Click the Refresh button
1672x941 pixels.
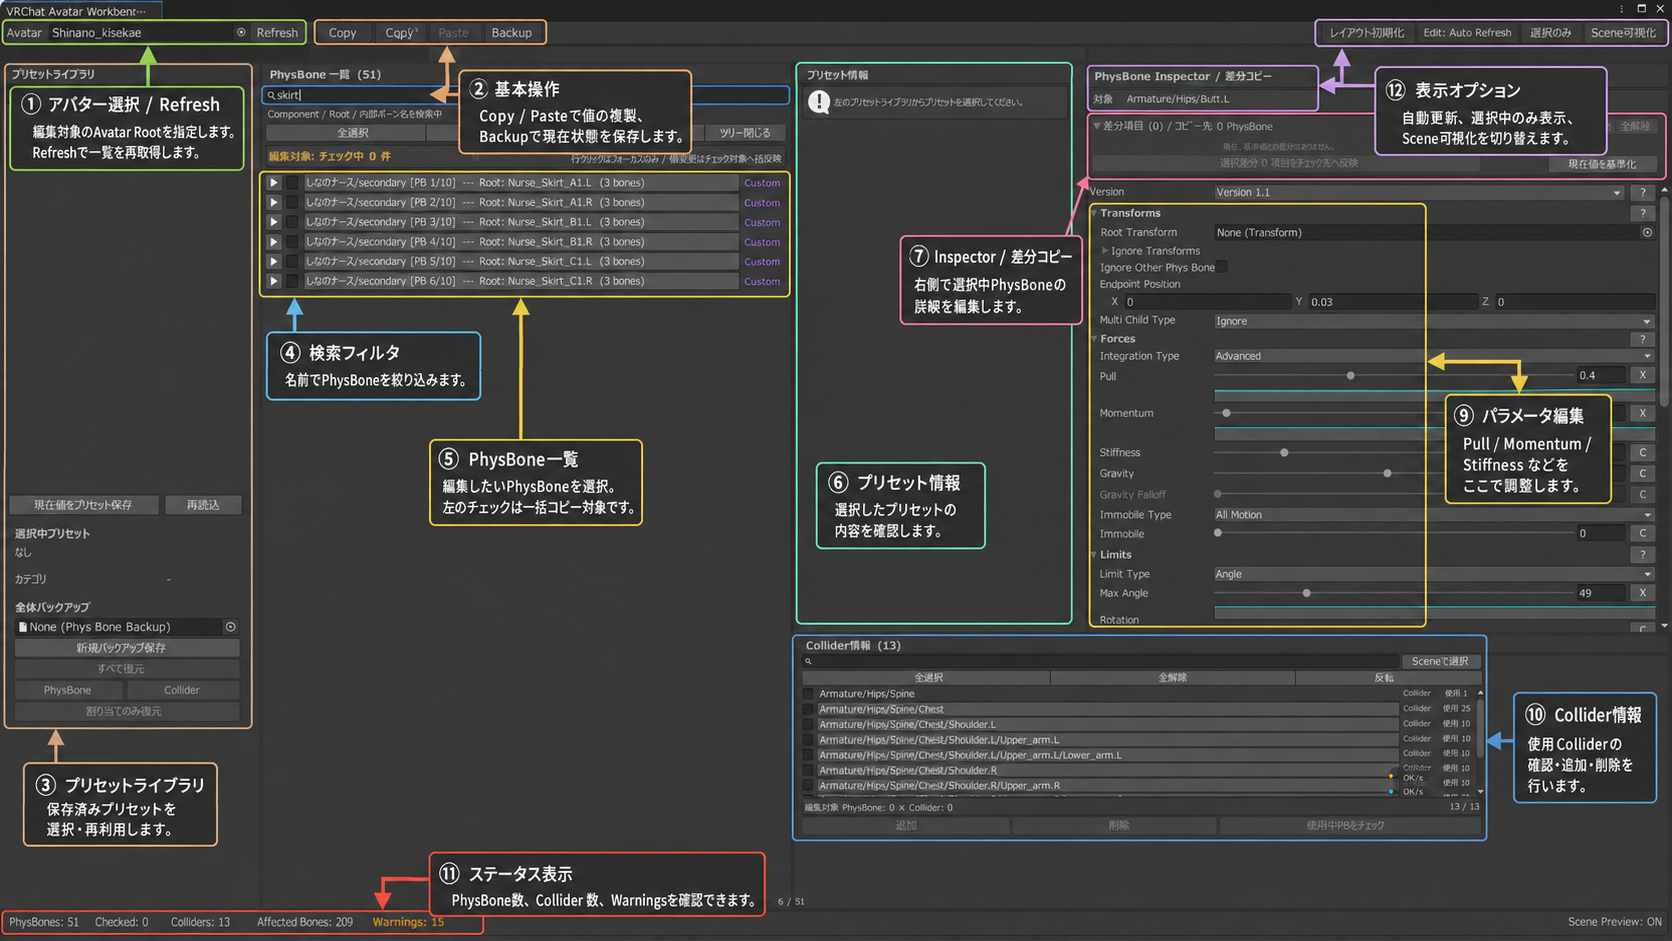[x=277, y=33]
